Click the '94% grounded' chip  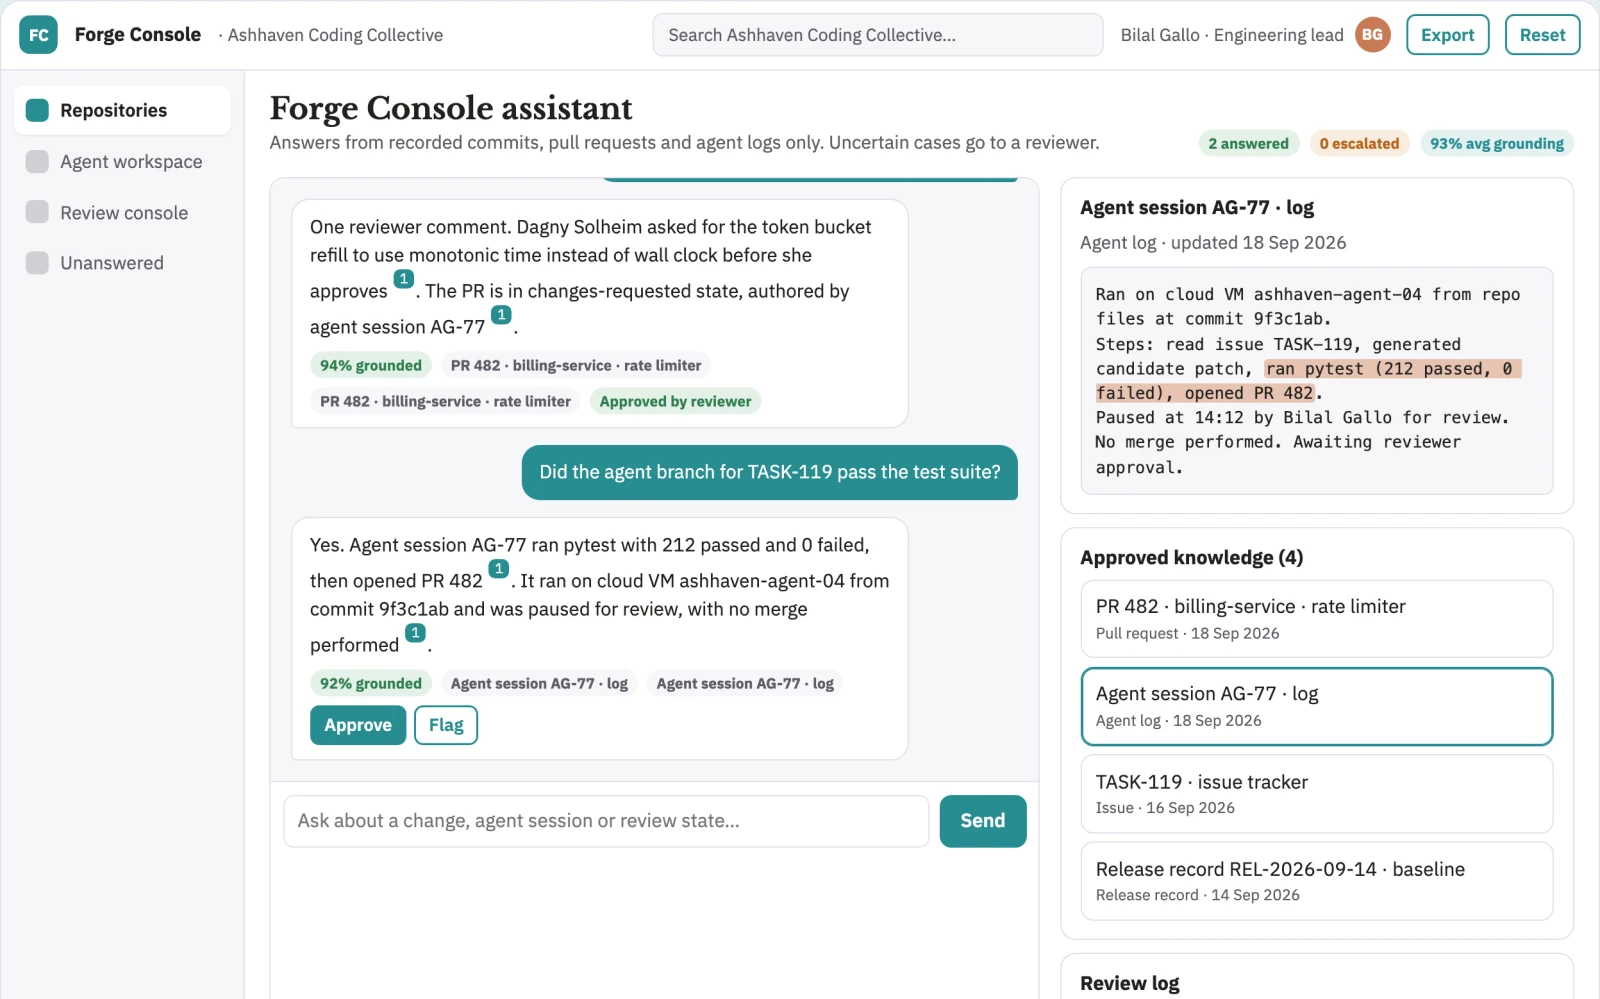[371, 366]
